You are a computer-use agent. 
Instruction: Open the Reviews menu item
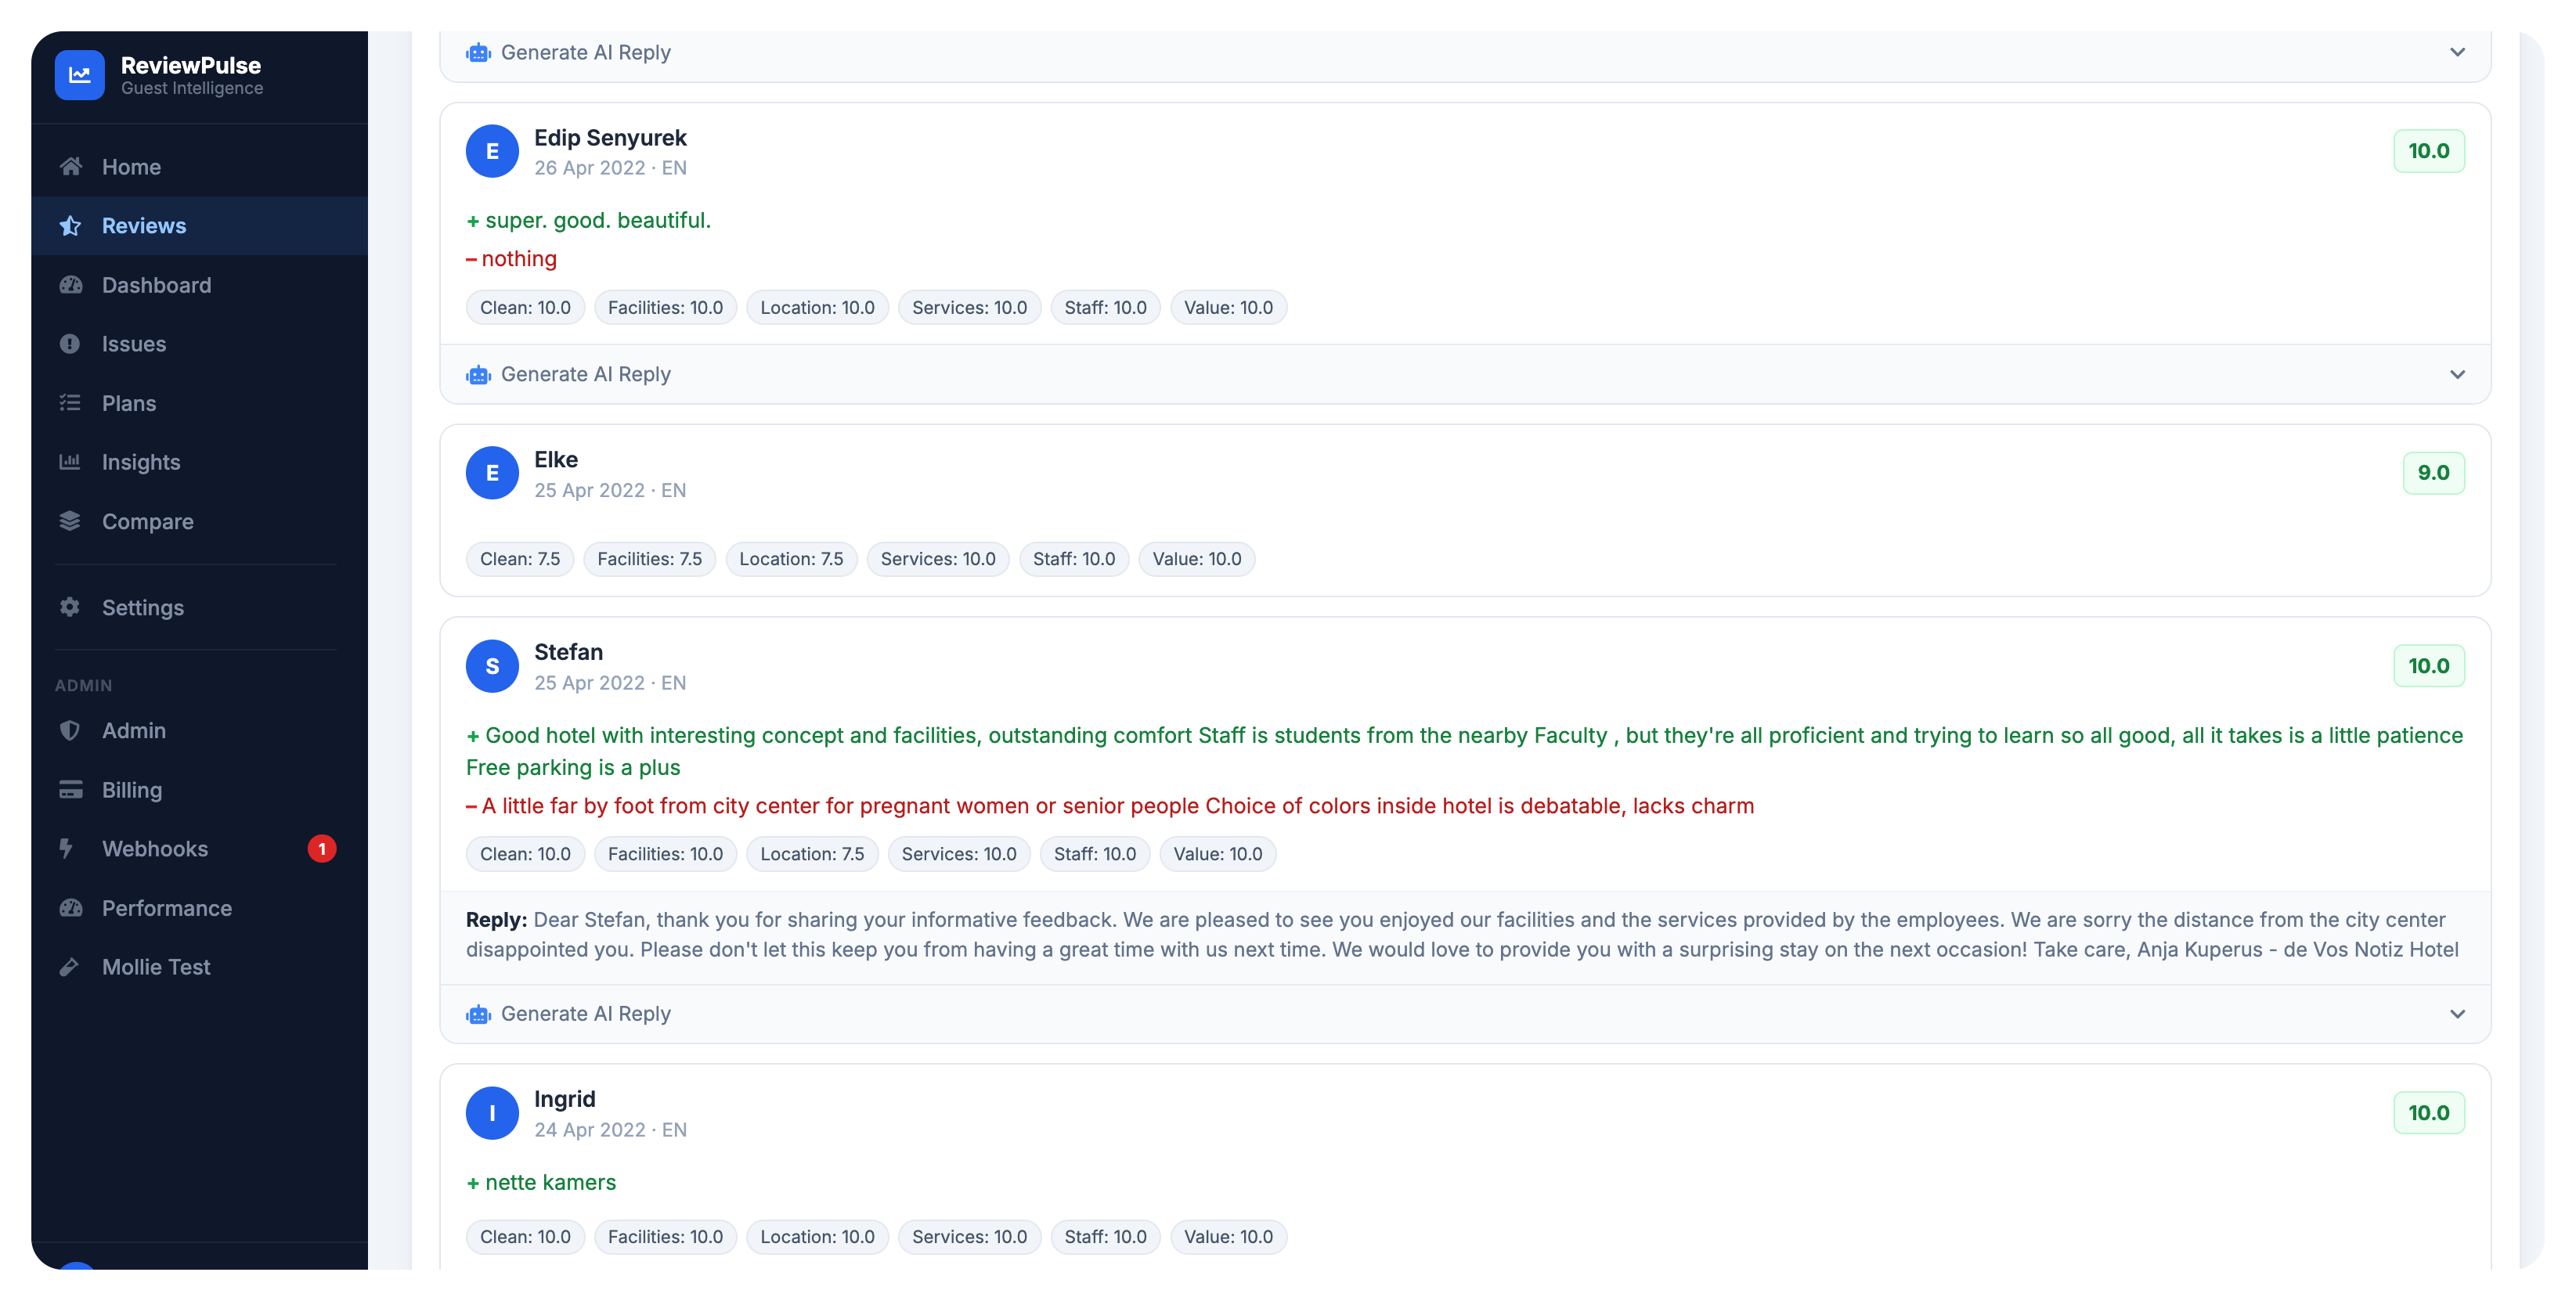point(199,225)
